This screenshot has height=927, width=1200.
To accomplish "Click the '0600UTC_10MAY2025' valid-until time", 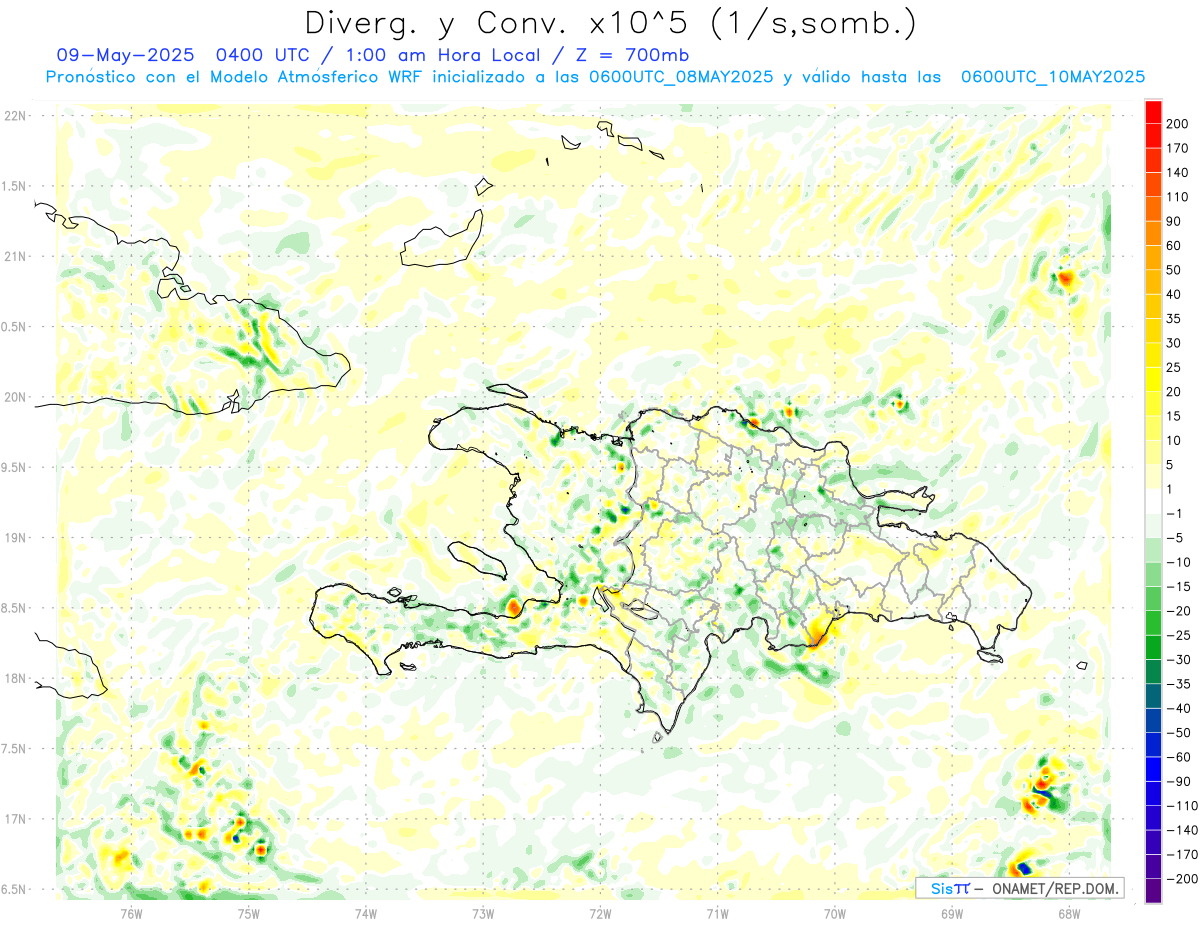I will [1053, 77].
